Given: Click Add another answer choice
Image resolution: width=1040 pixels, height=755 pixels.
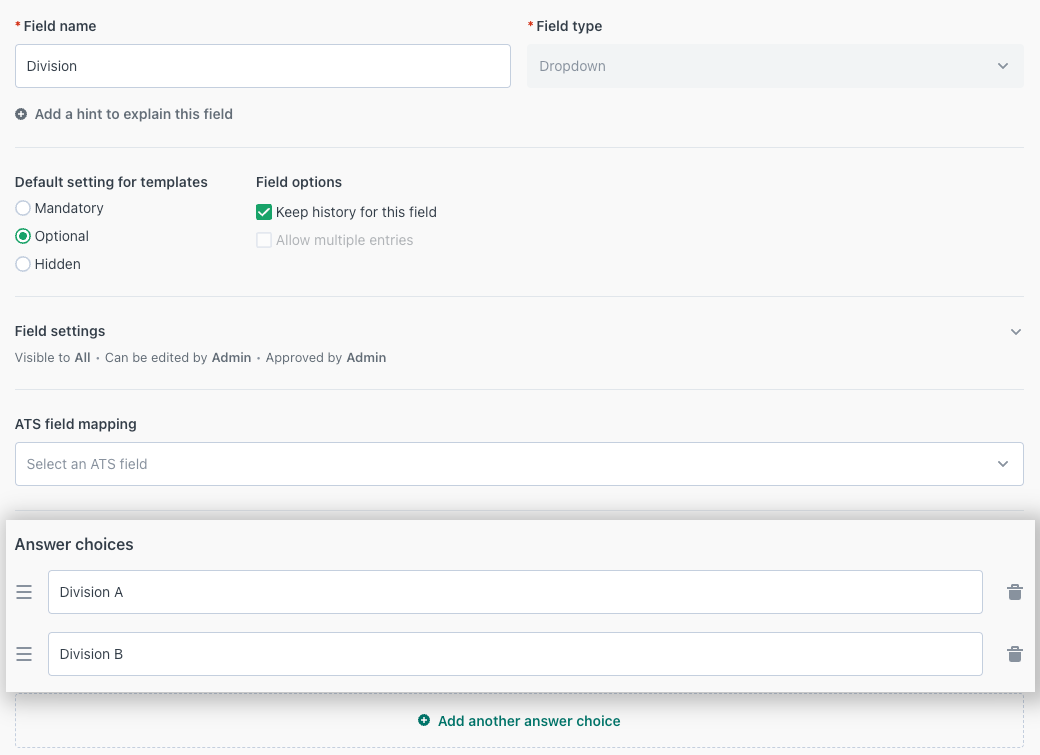Looking at the screenshot, I should point(529,721).
